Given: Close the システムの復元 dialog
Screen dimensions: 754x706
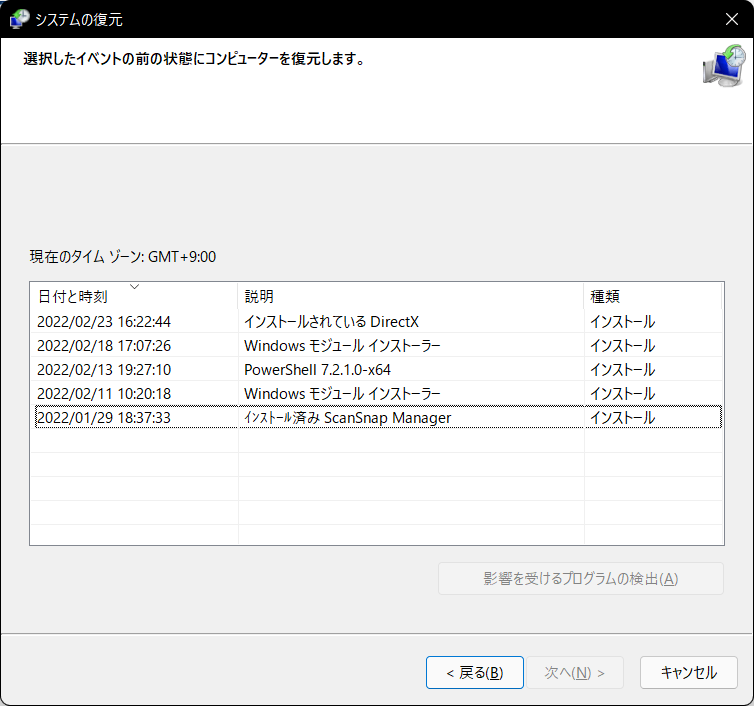Looking at the screenshot, I should 732,19.
